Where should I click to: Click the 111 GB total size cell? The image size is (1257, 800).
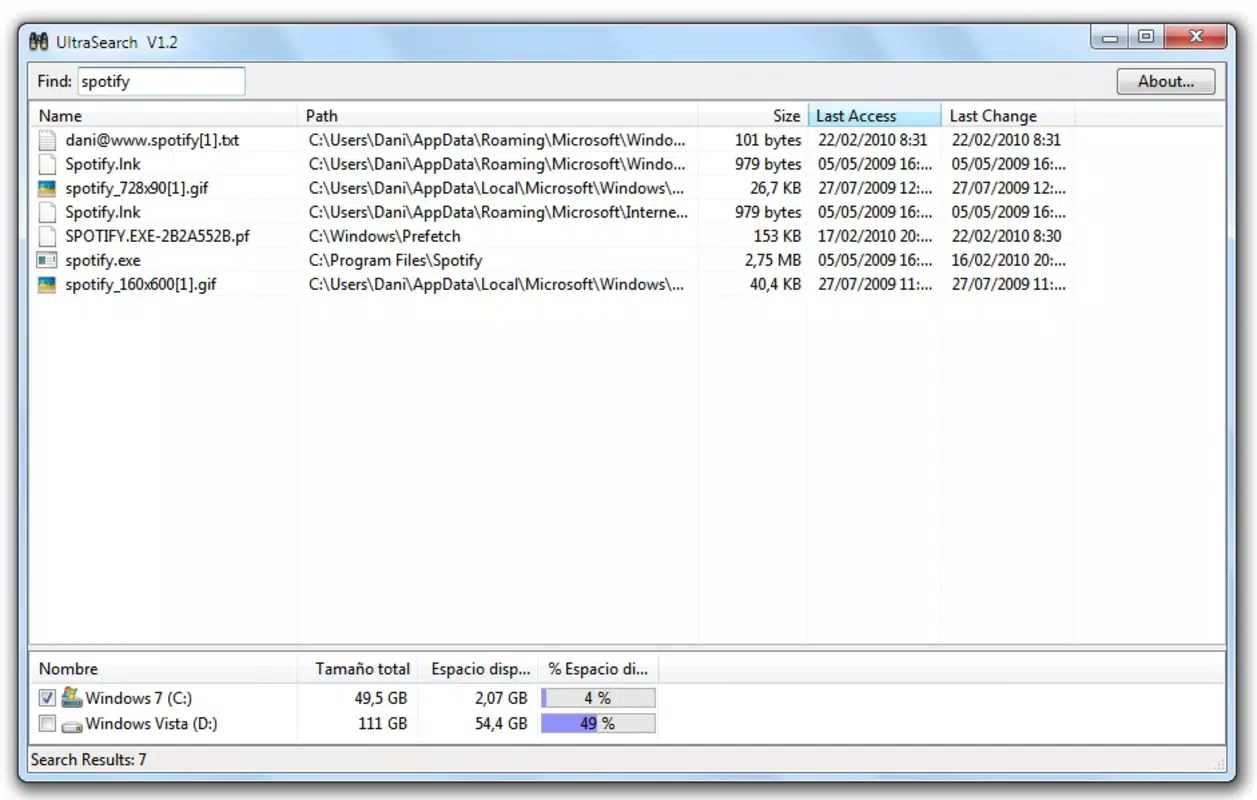[x=382, y=723]
